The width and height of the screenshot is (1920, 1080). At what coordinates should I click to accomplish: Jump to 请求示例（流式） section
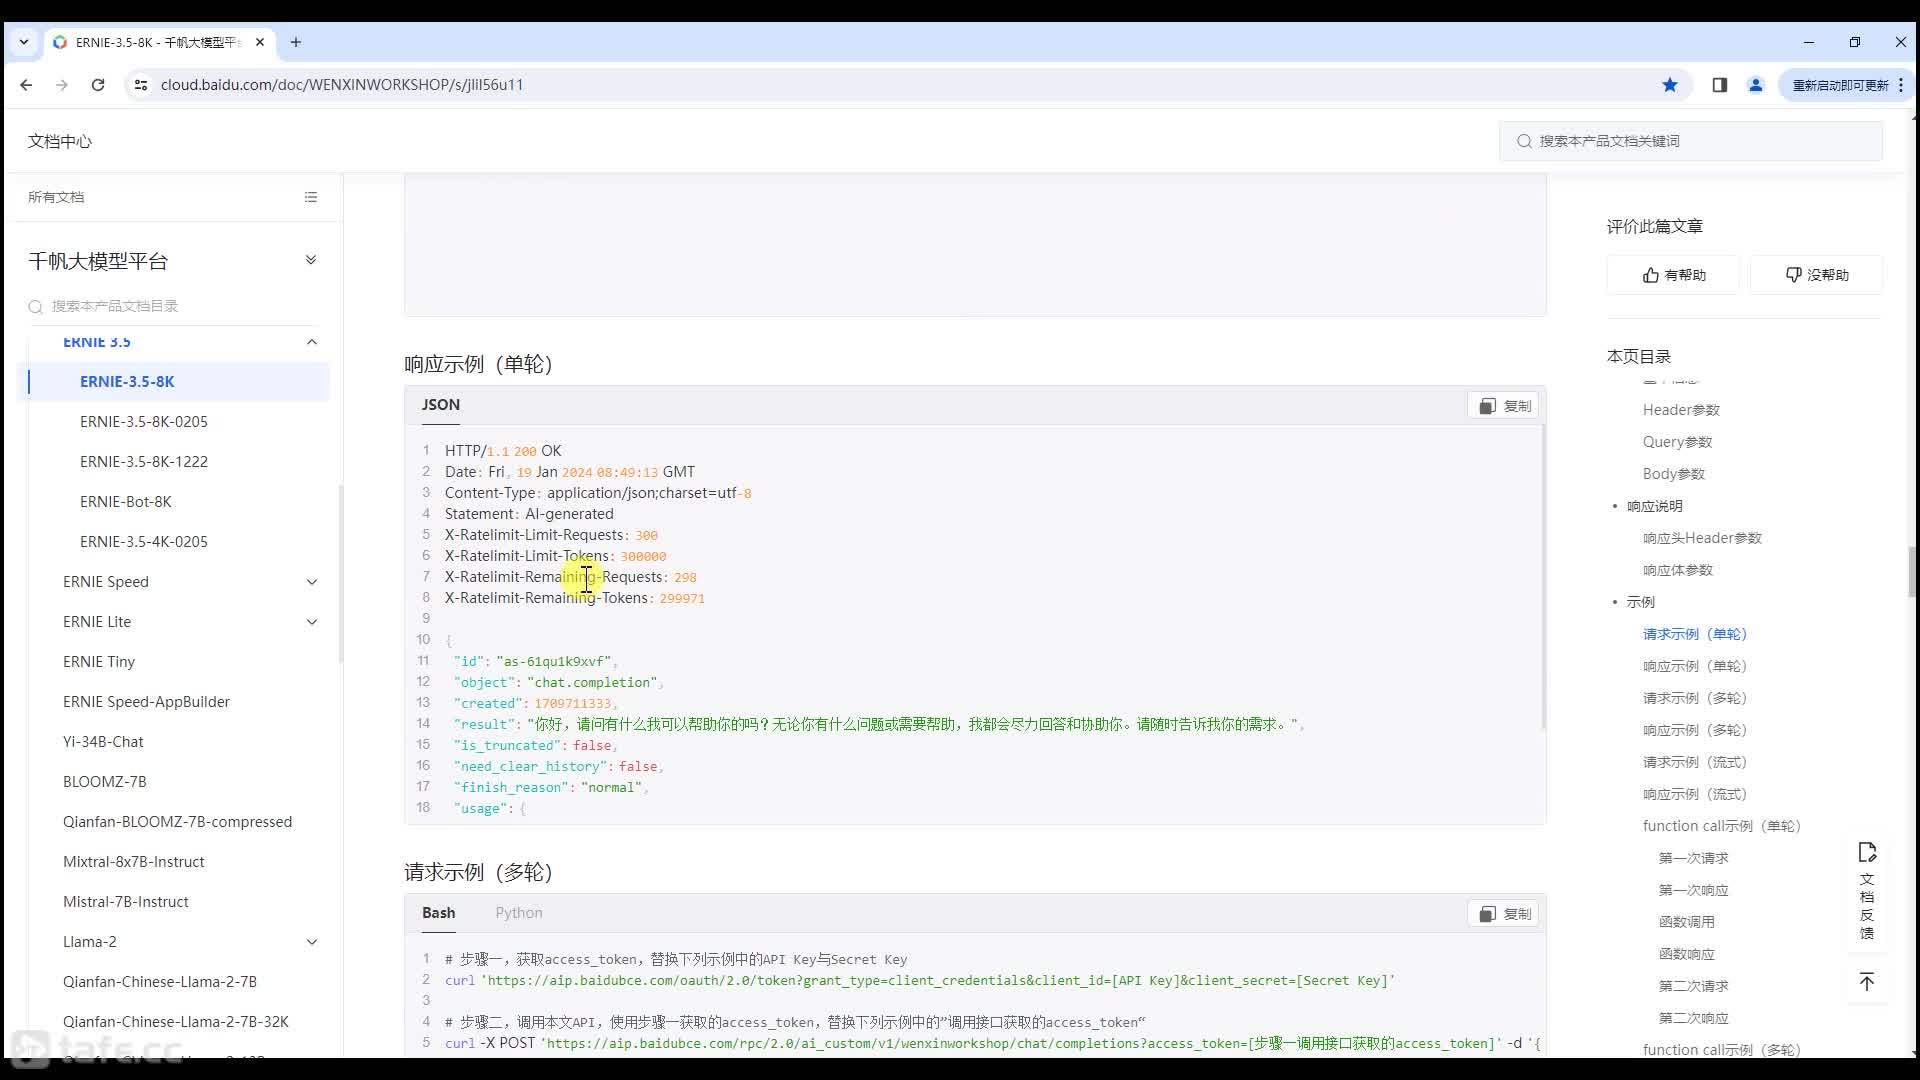pos(1694,762)
